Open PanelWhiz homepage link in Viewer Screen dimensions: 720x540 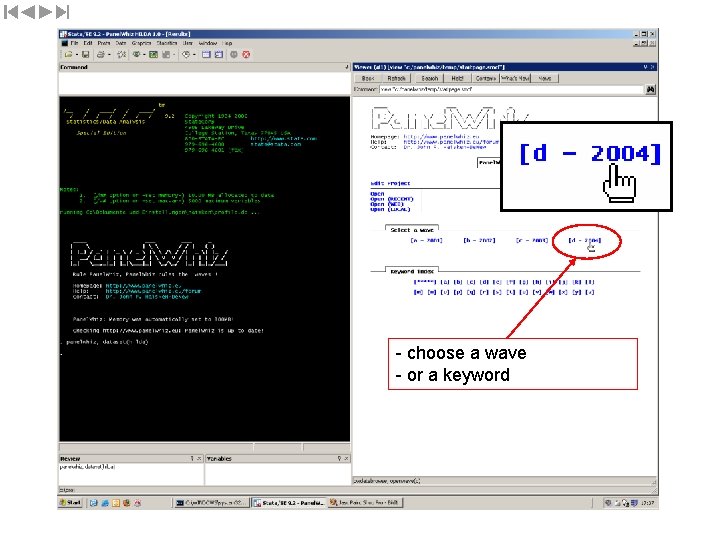click(441, 137)
